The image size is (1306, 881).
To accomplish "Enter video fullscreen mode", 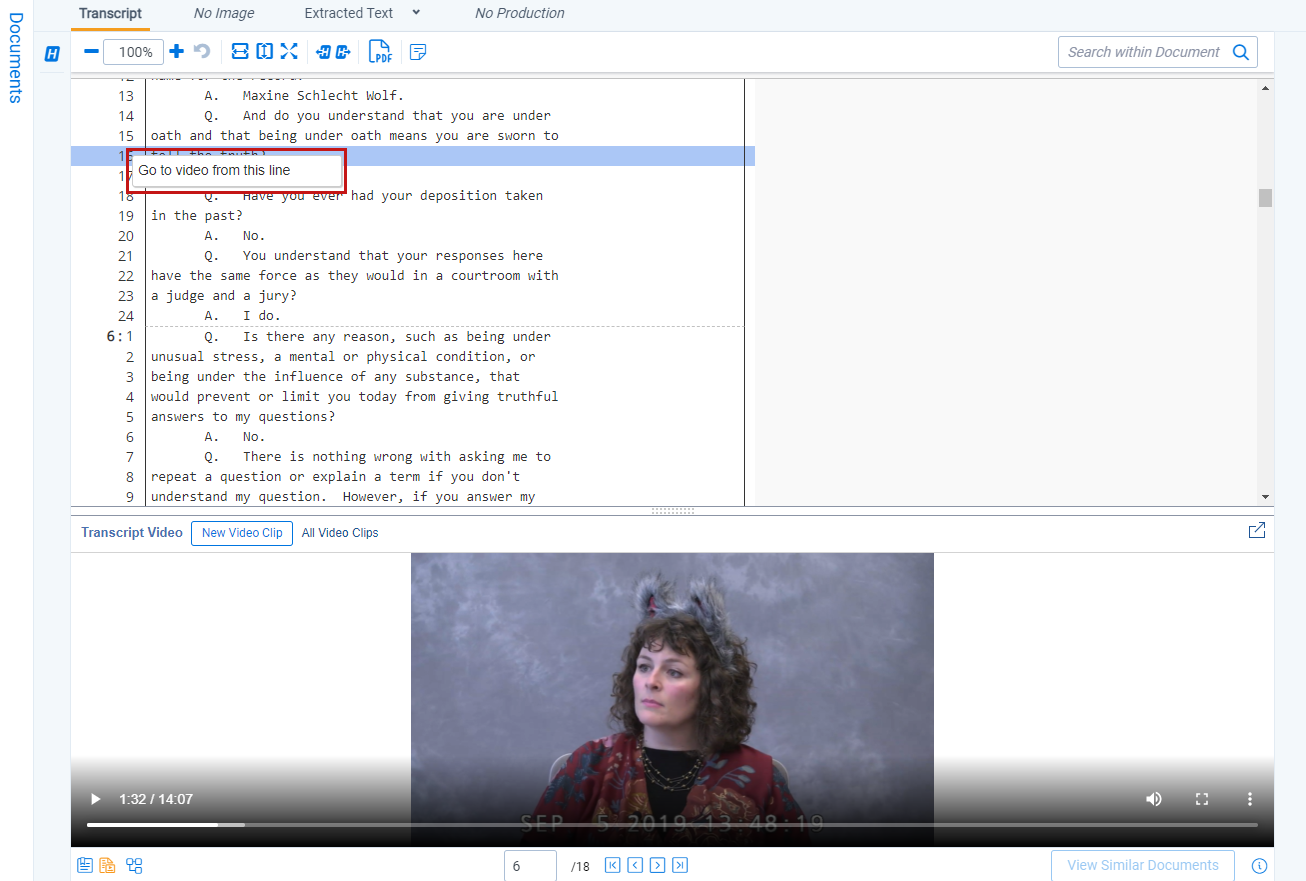I will (1202, 799).
